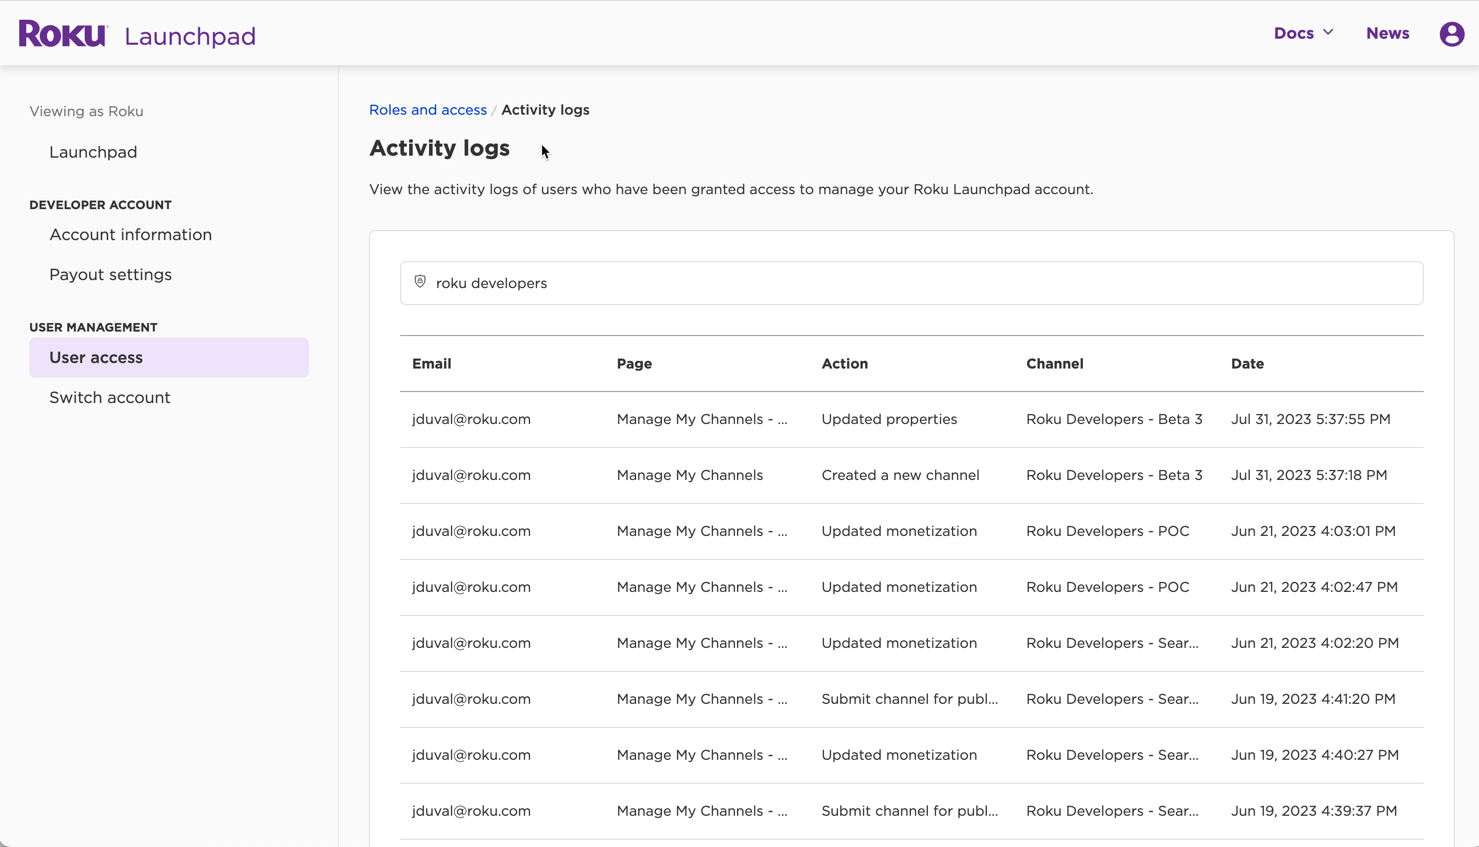Open Account information settings
1479x847 pixels.
130,234
